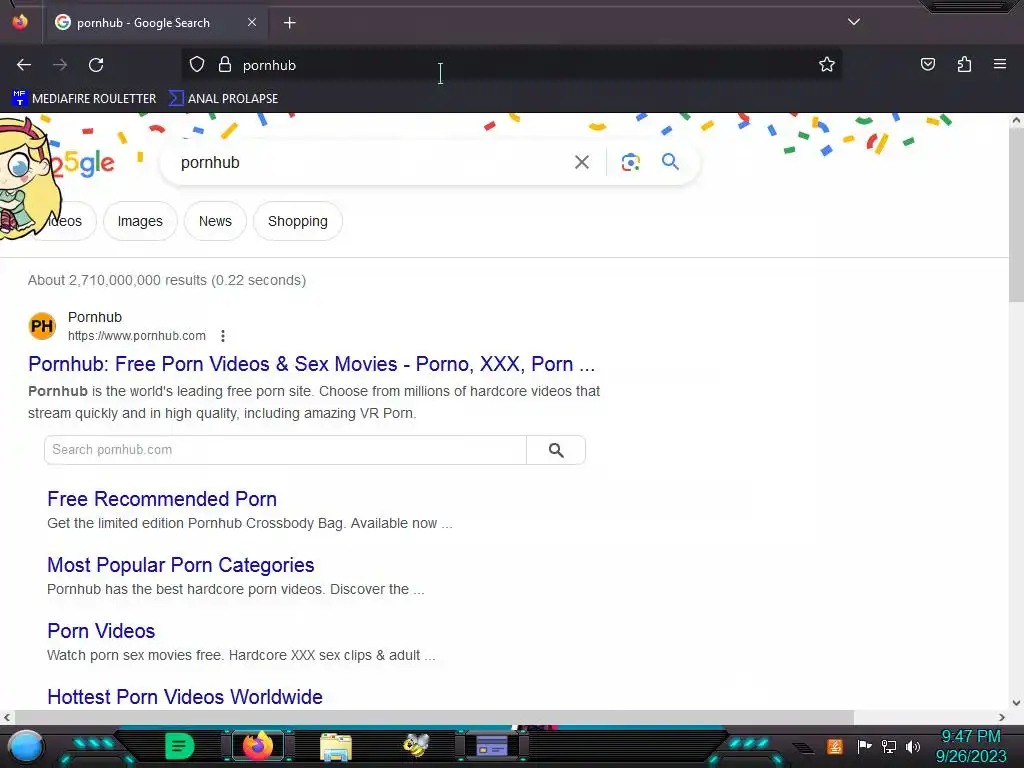
Task: Open the volume speaker tray icon
Action: (913, 746)
